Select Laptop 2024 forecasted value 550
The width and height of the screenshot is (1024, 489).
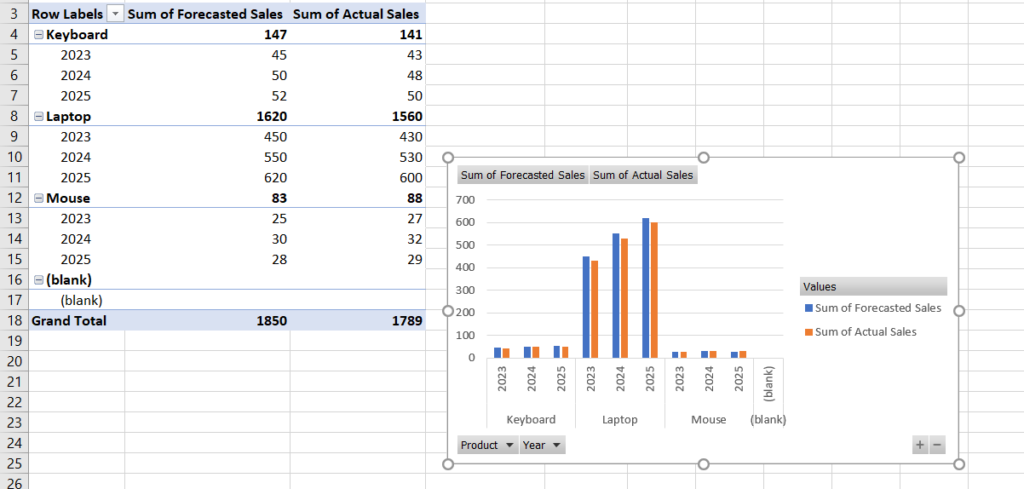point(208,157)
